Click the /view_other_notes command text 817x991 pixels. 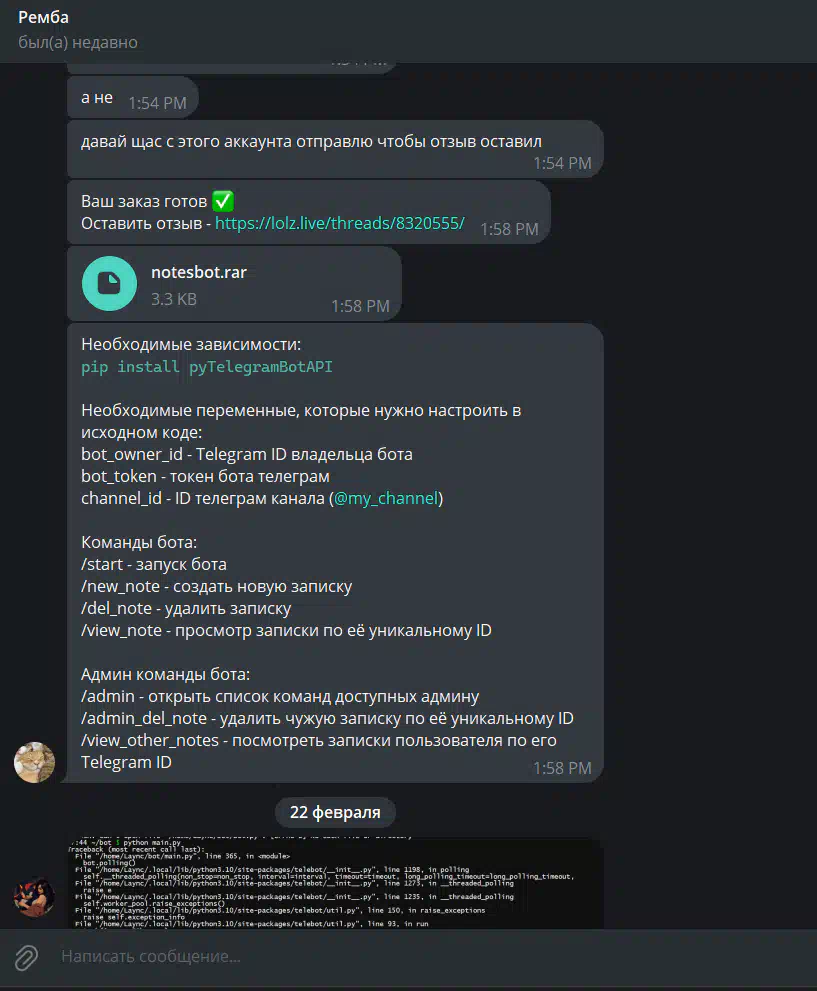tap(150, 740)
